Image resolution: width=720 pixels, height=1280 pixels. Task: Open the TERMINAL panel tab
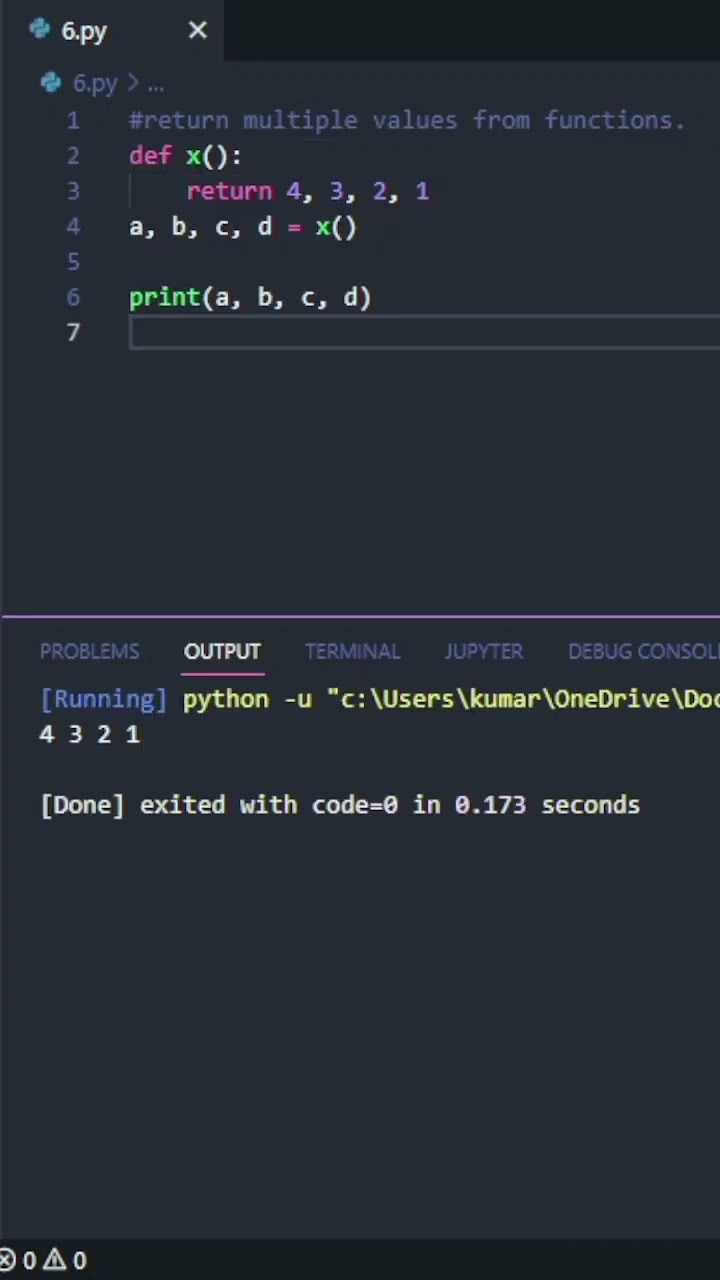tap(352, 651)
